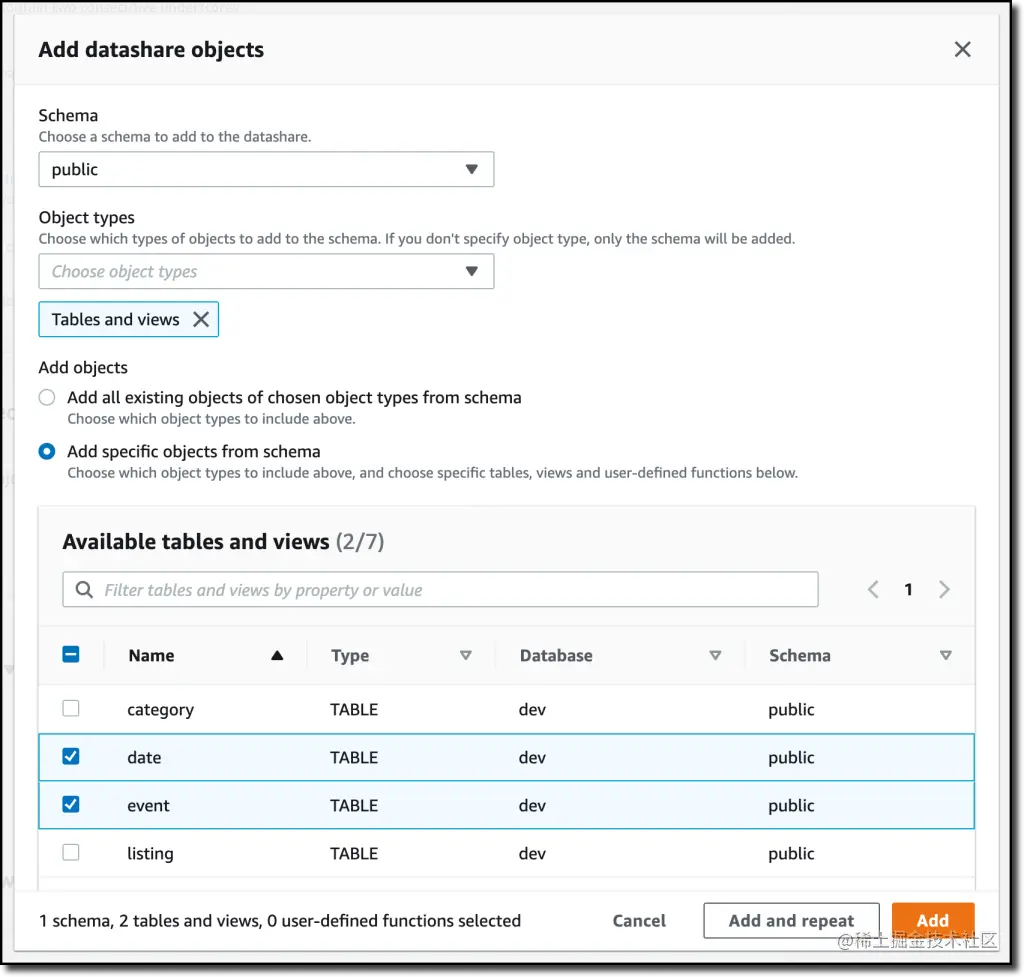The height and width of the screenshot is (977, 1024).
Task: Close the Add datashare objects dialog
Action: pos(962,49)
